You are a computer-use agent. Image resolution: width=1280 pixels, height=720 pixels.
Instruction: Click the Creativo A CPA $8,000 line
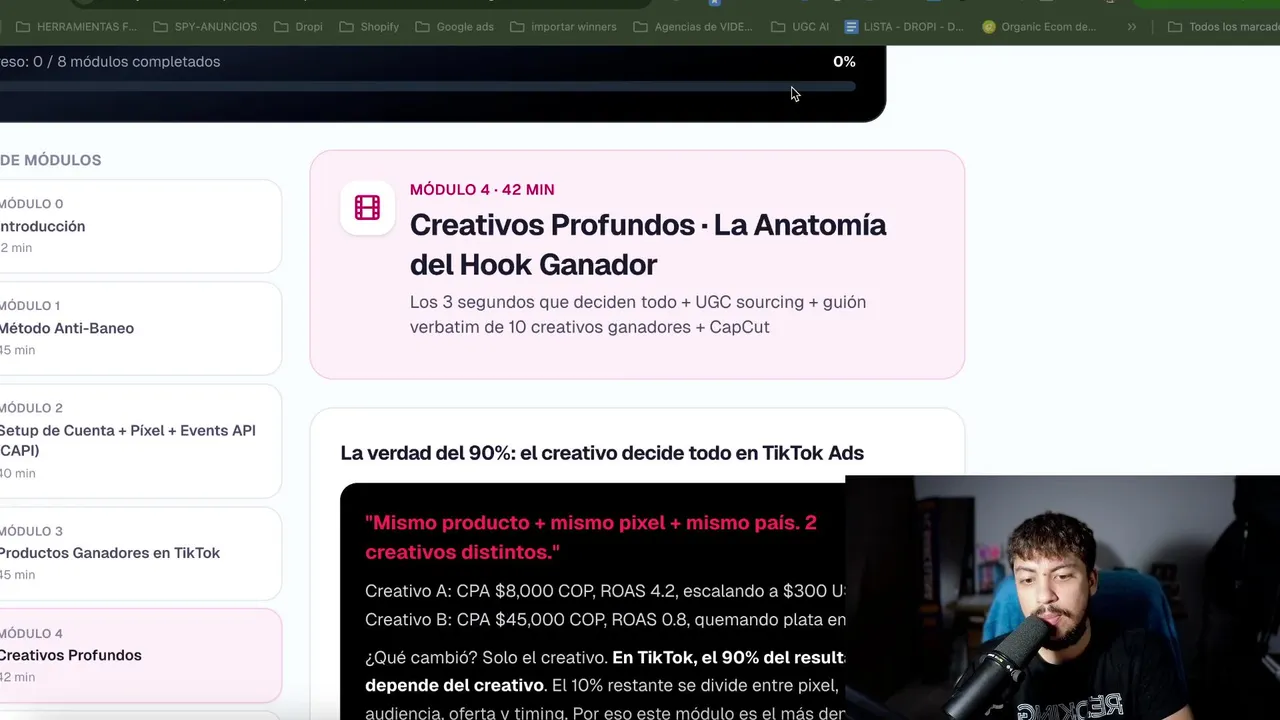pyautogui.click(x=605, y=591)
